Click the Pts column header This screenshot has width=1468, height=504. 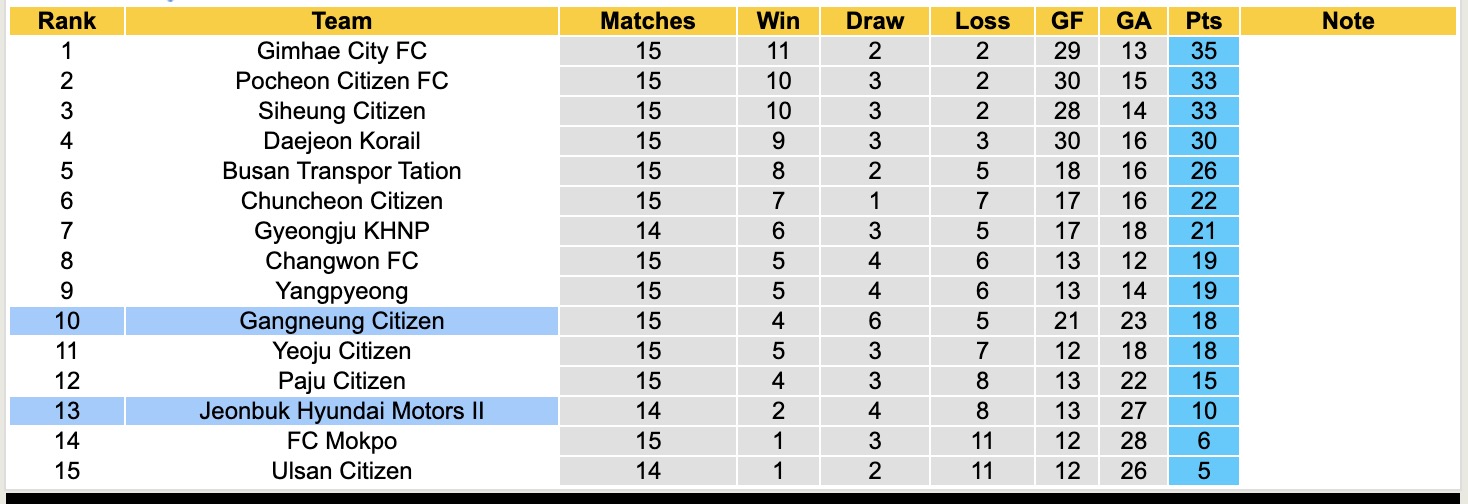click(1203, 21)
